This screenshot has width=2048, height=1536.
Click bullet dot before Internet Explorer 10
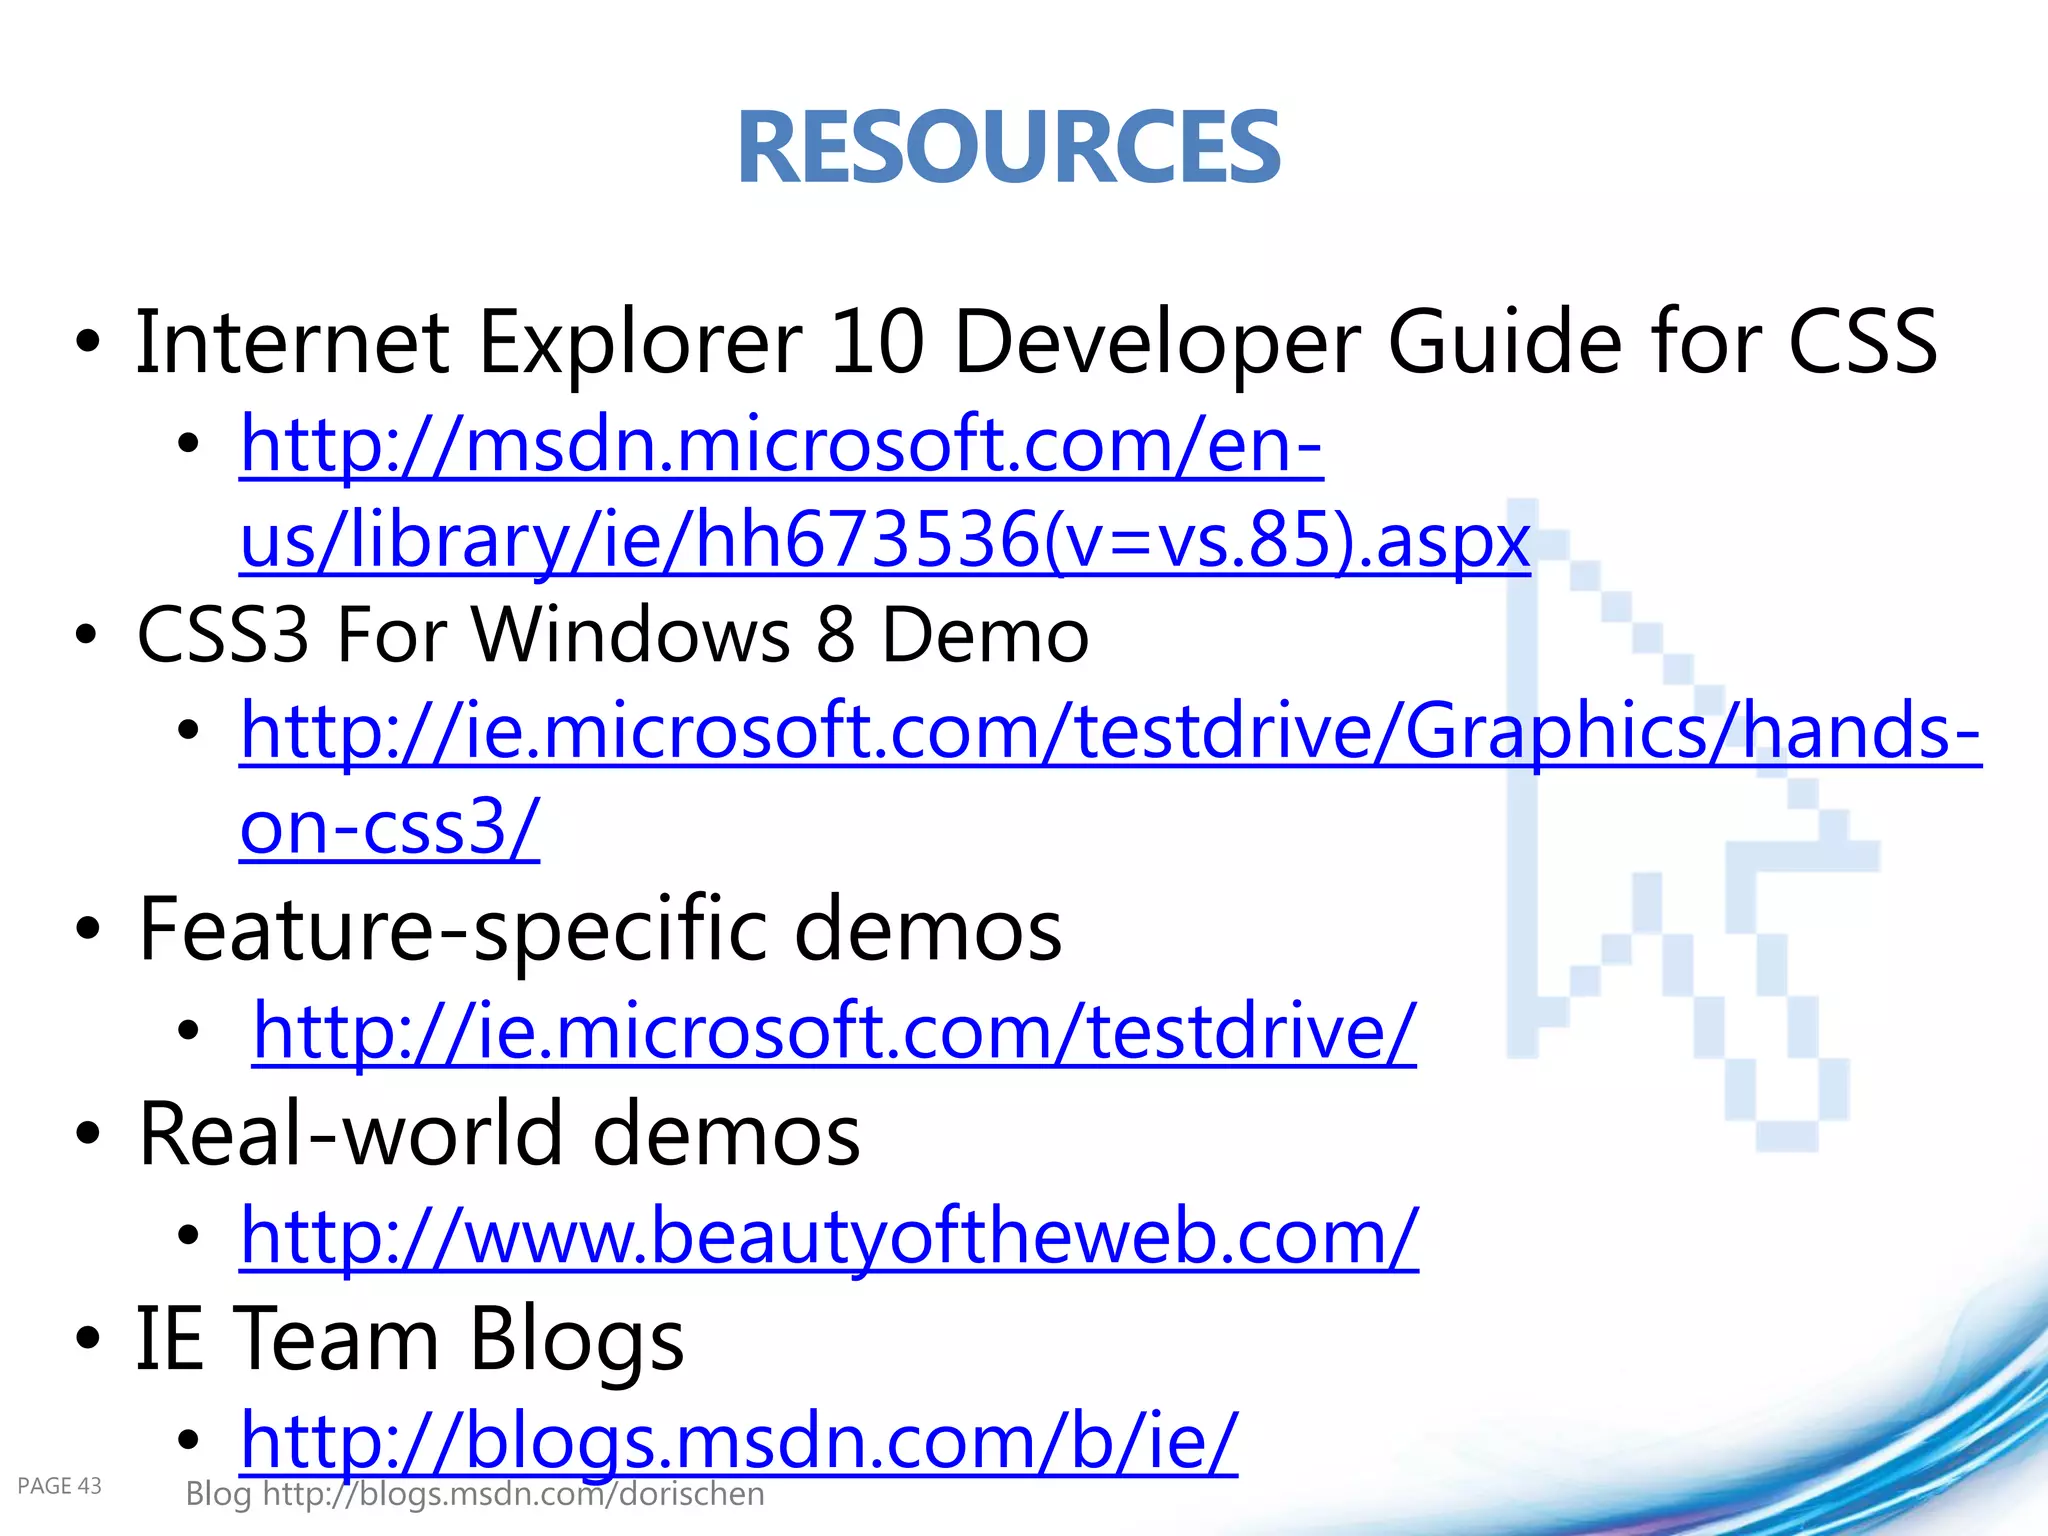coord(88,342)
